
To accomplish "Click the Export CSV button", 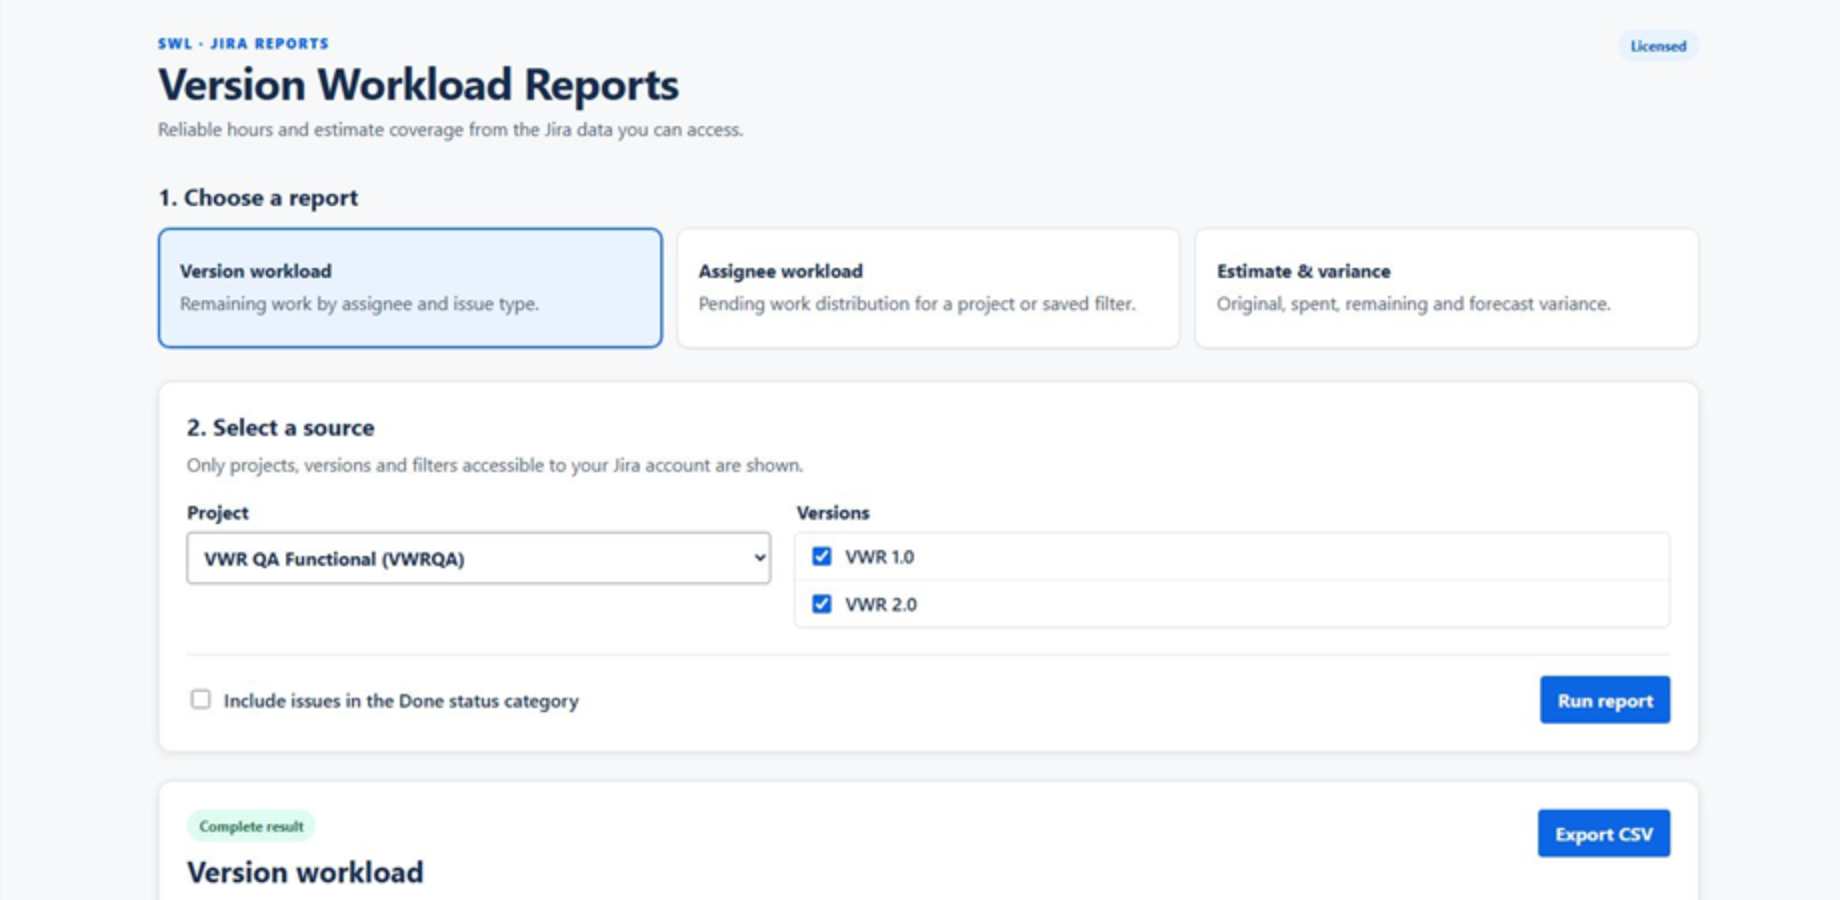I will tap(1604, 833).
